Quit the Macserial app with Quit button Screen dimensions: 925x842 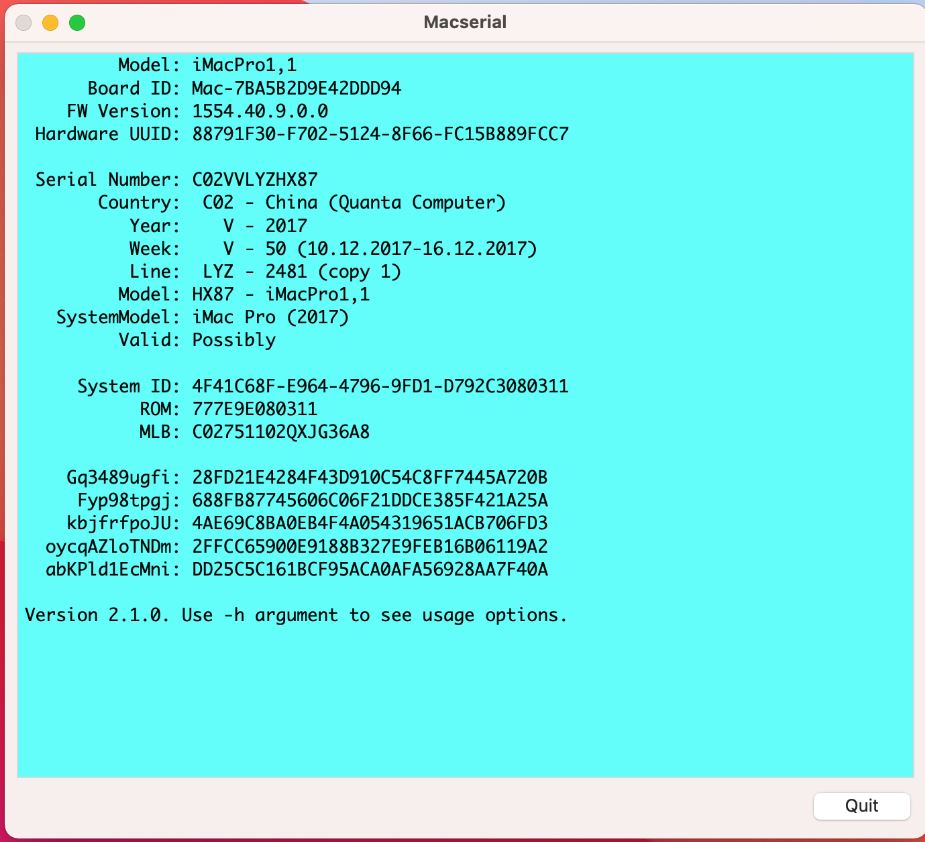(x=861, y=805)
